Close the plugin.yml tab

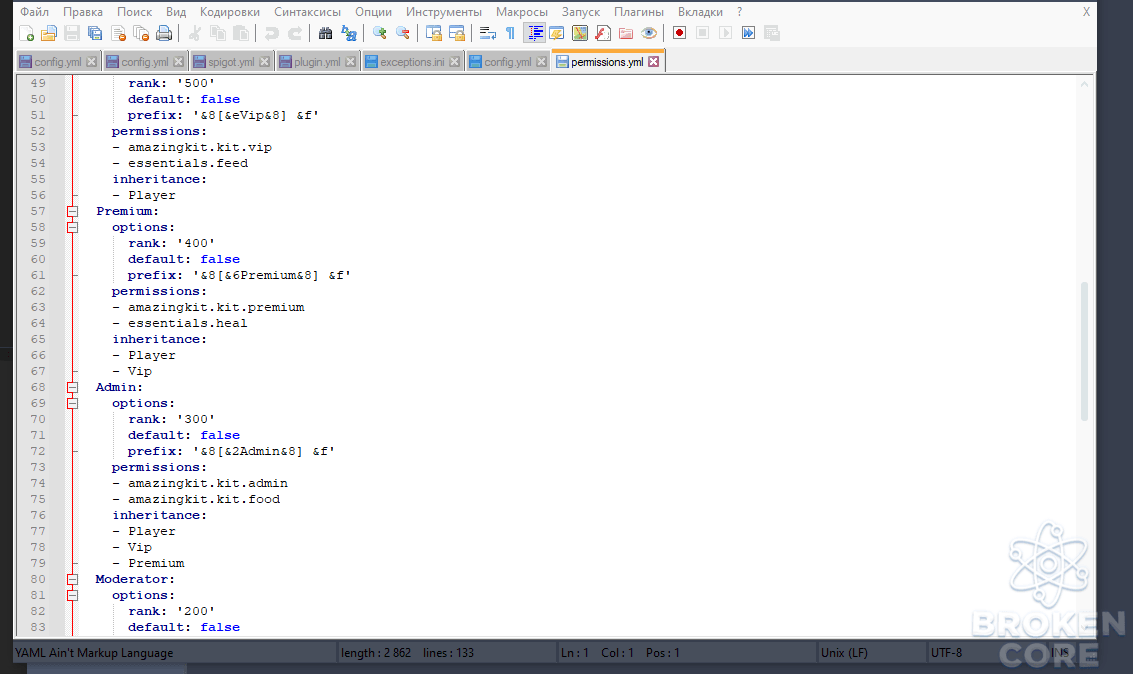350,62
